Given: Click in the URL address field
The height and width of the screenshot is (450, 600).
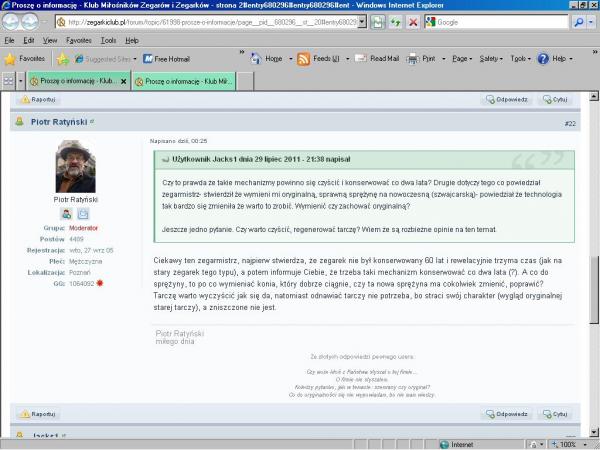Looking at the screenshot, I should point(212,22).
